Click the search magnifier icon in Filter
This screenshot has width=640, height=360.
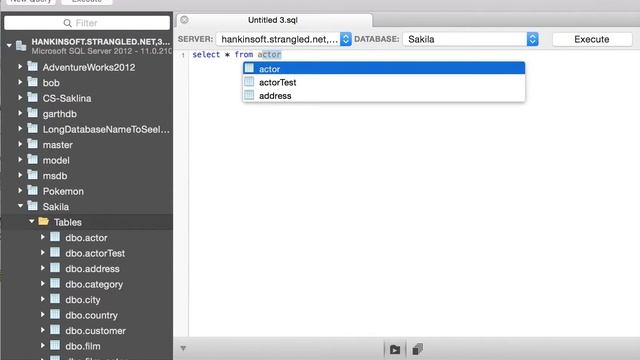pyautogui.click(x=67, y=23)
